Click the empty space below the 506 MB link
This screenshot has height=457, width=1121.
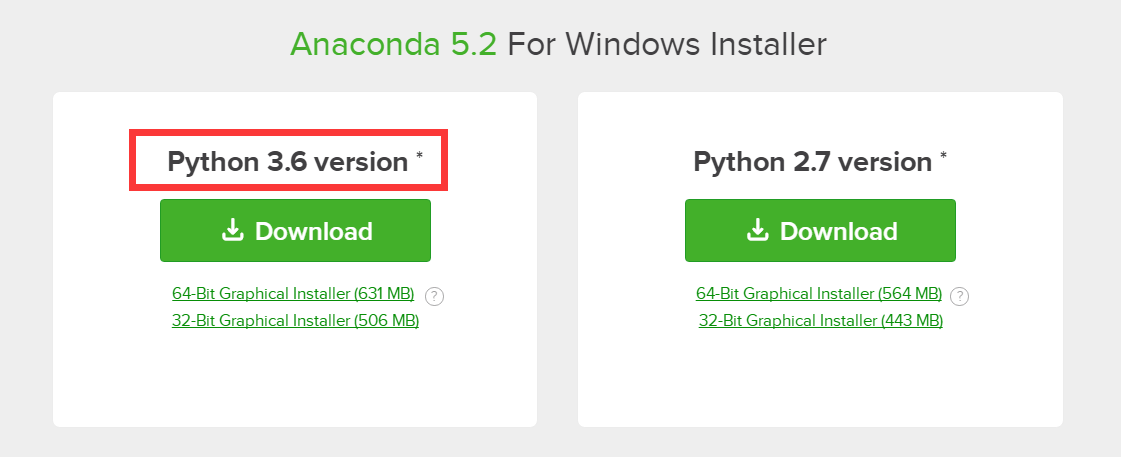[295, 380]
